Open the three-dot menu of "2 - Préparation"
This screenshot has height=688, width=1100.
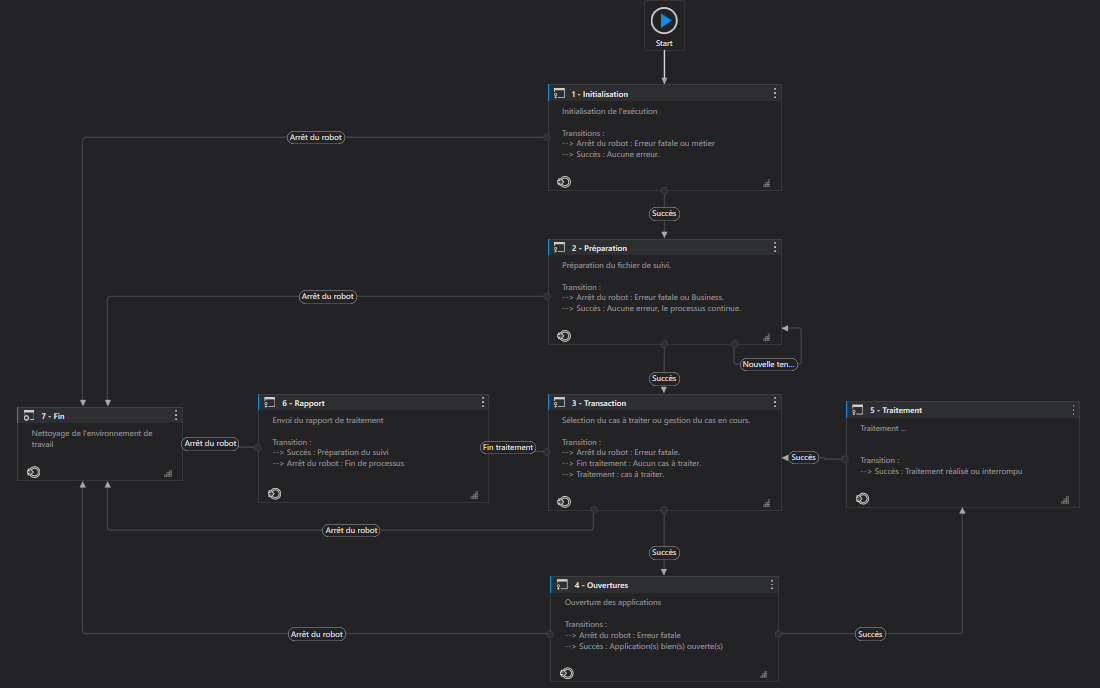pos(775,247)
